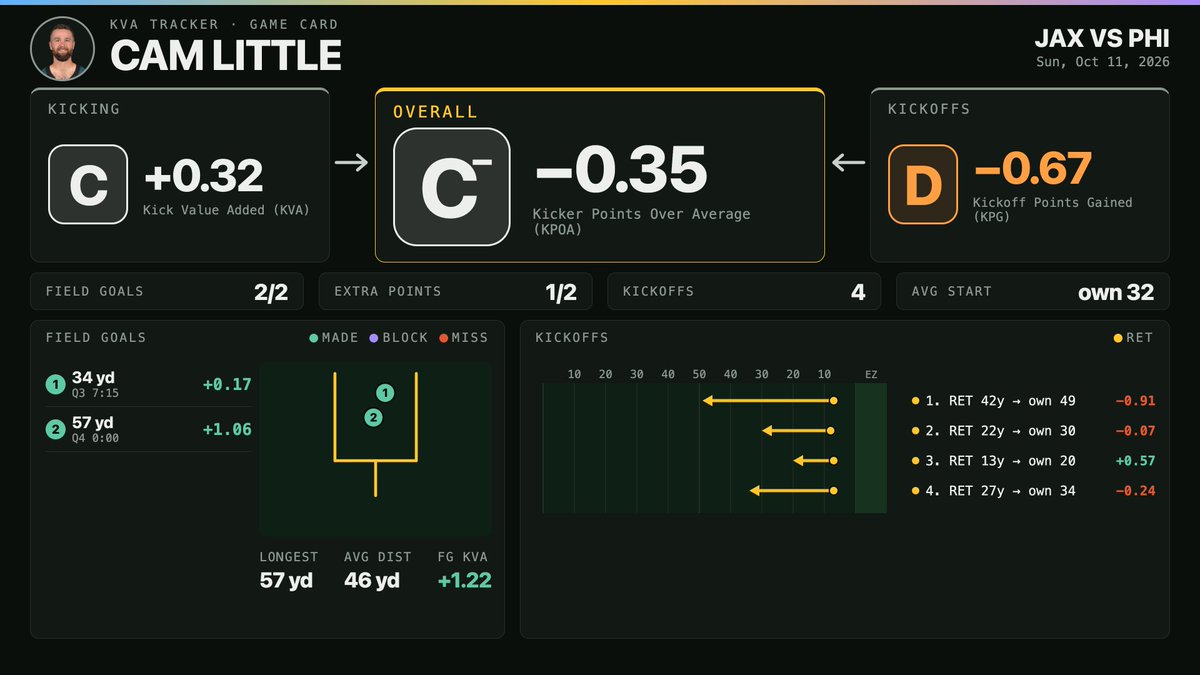Image resolution: width=1200 pixels, height=675 pixels.
Task: Click the EZ end zone label on field chart
Action: (x=871, y=374)
